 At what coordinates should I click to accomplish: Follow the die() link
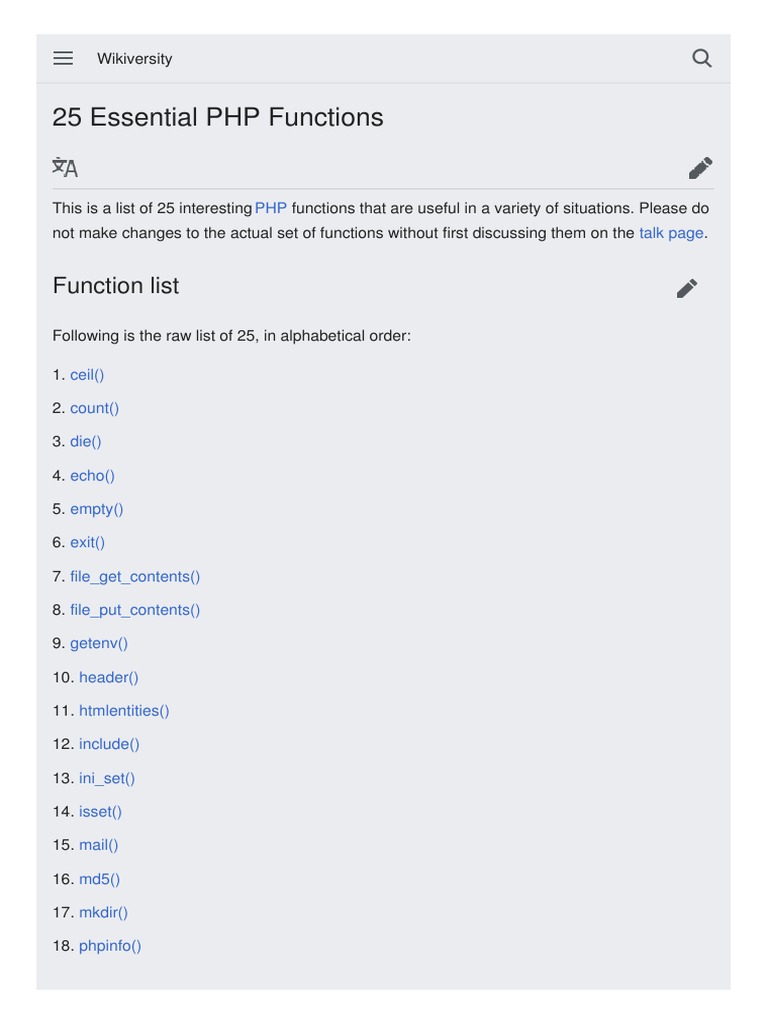click(86, 441)
